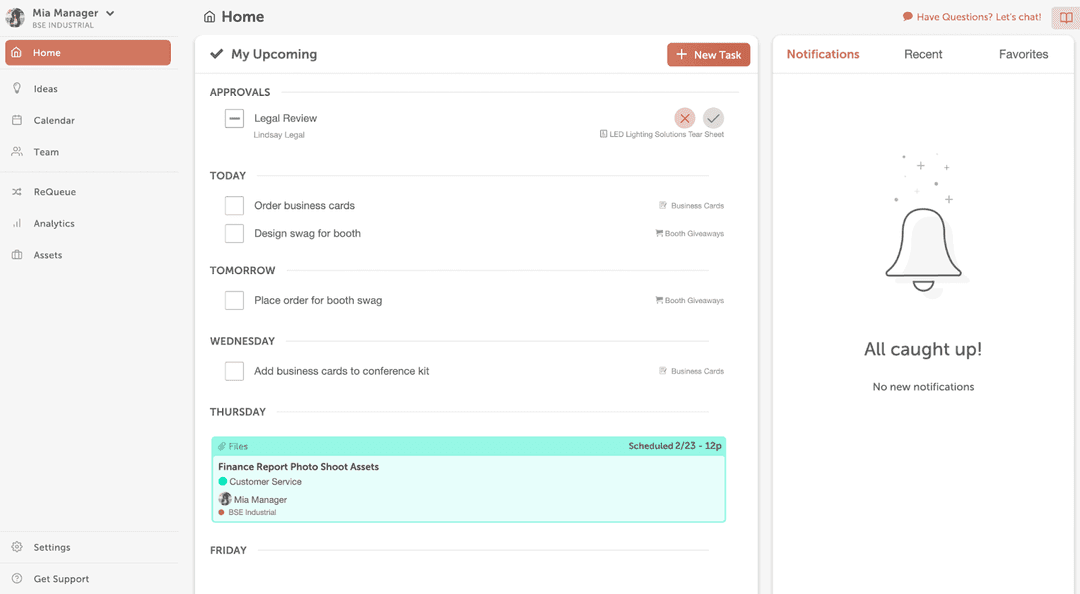Switch to the Recent tab
This screenshot has height=594, width=1080.
[x=923, y=54]
